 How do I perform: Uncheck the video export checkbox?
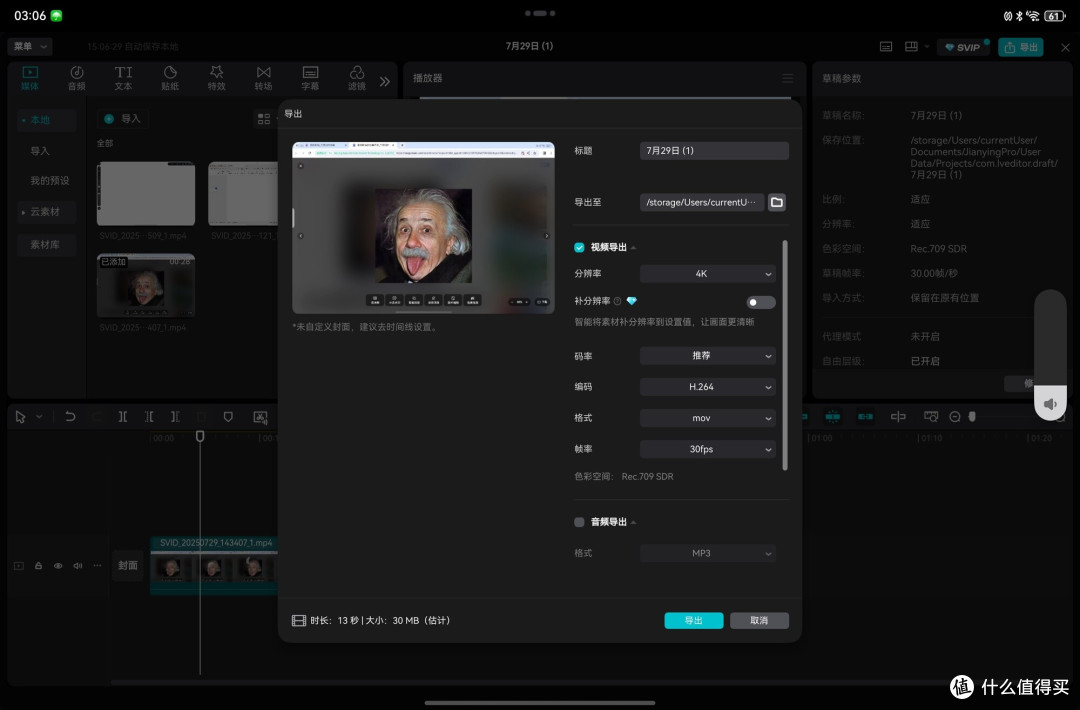click(579, 247)
